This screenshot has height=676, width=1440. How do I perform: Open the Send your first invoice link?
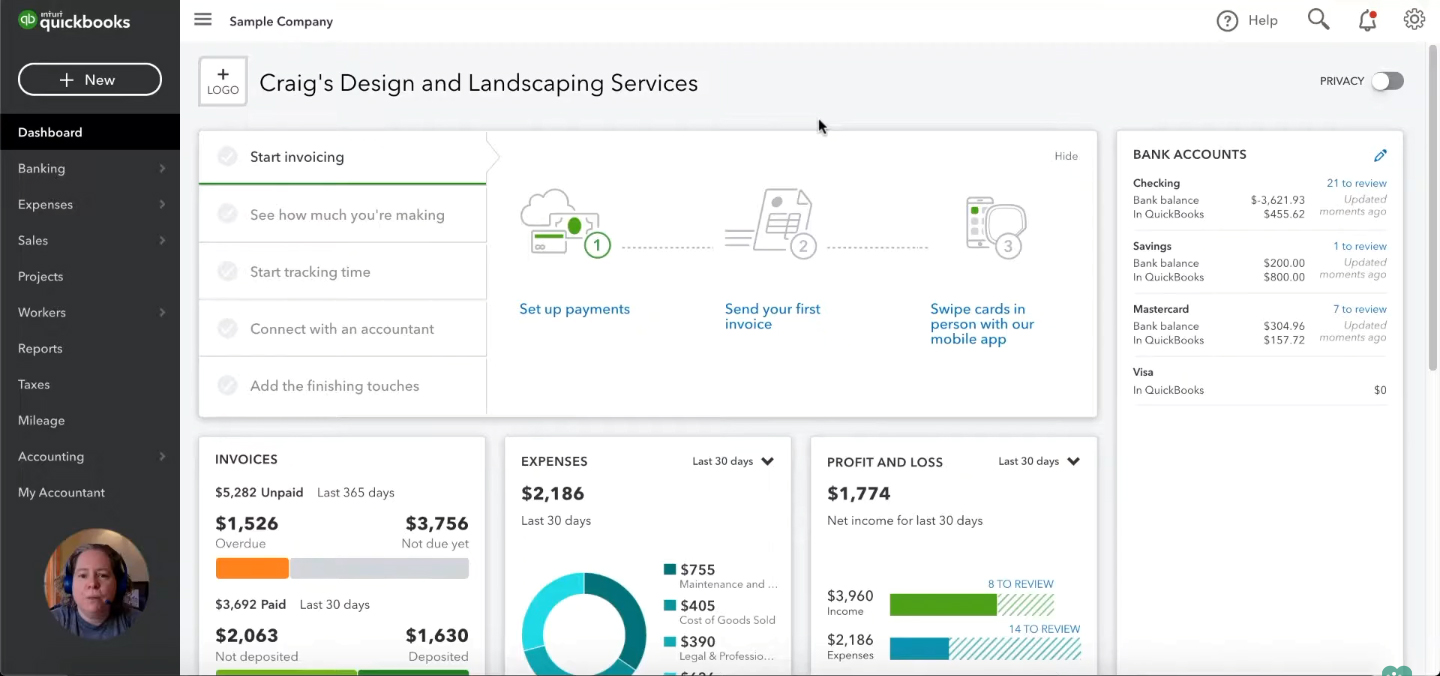pyautogui.click(x=772, y=316)
